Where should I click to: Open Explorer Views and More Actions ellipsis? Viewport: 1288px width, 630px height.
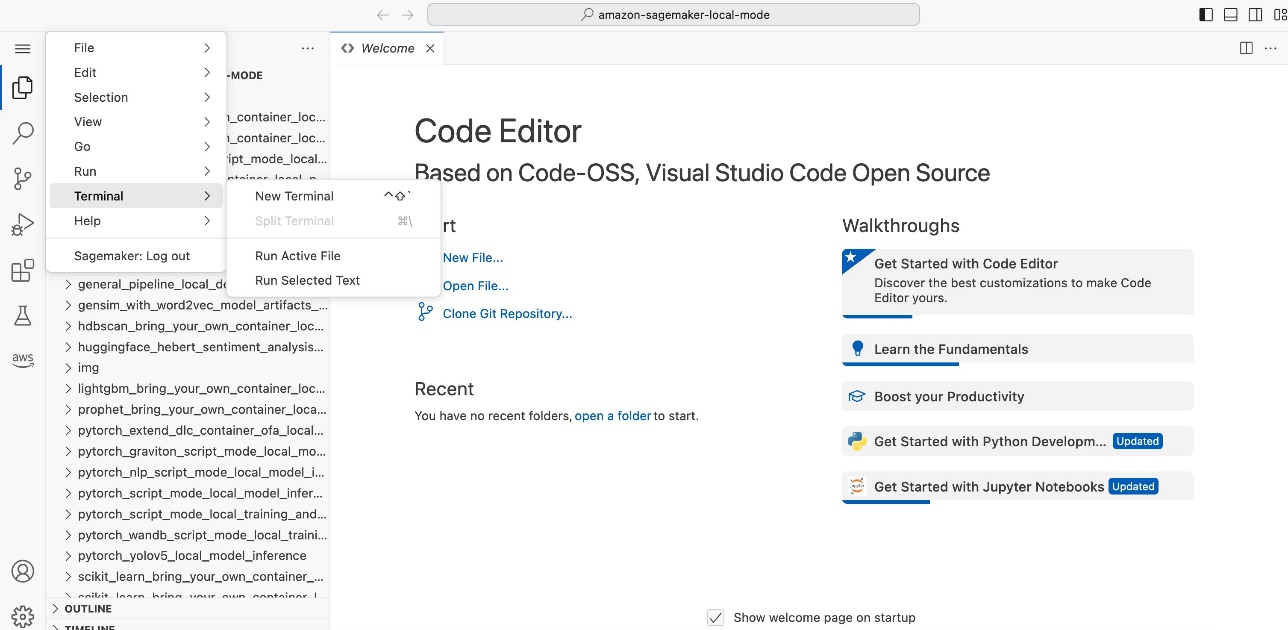(309, 48)
